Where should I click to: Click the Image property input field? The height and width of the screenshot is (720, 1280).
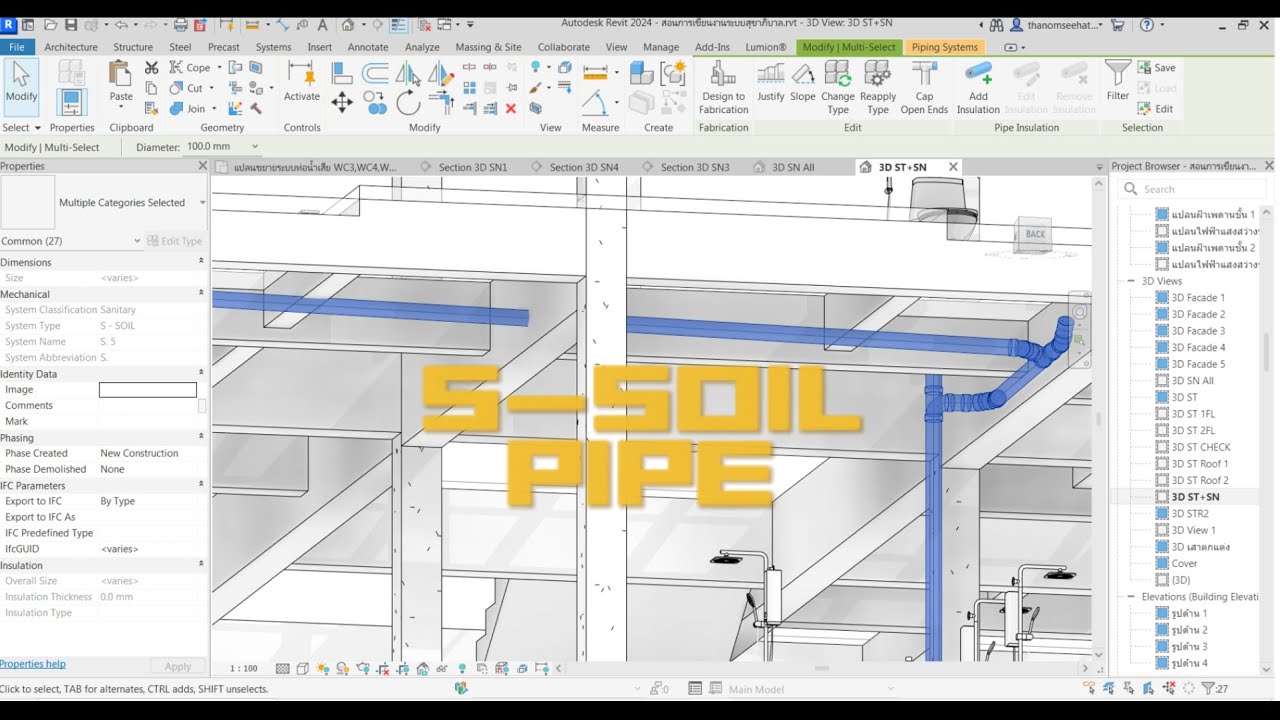point(148,390)
